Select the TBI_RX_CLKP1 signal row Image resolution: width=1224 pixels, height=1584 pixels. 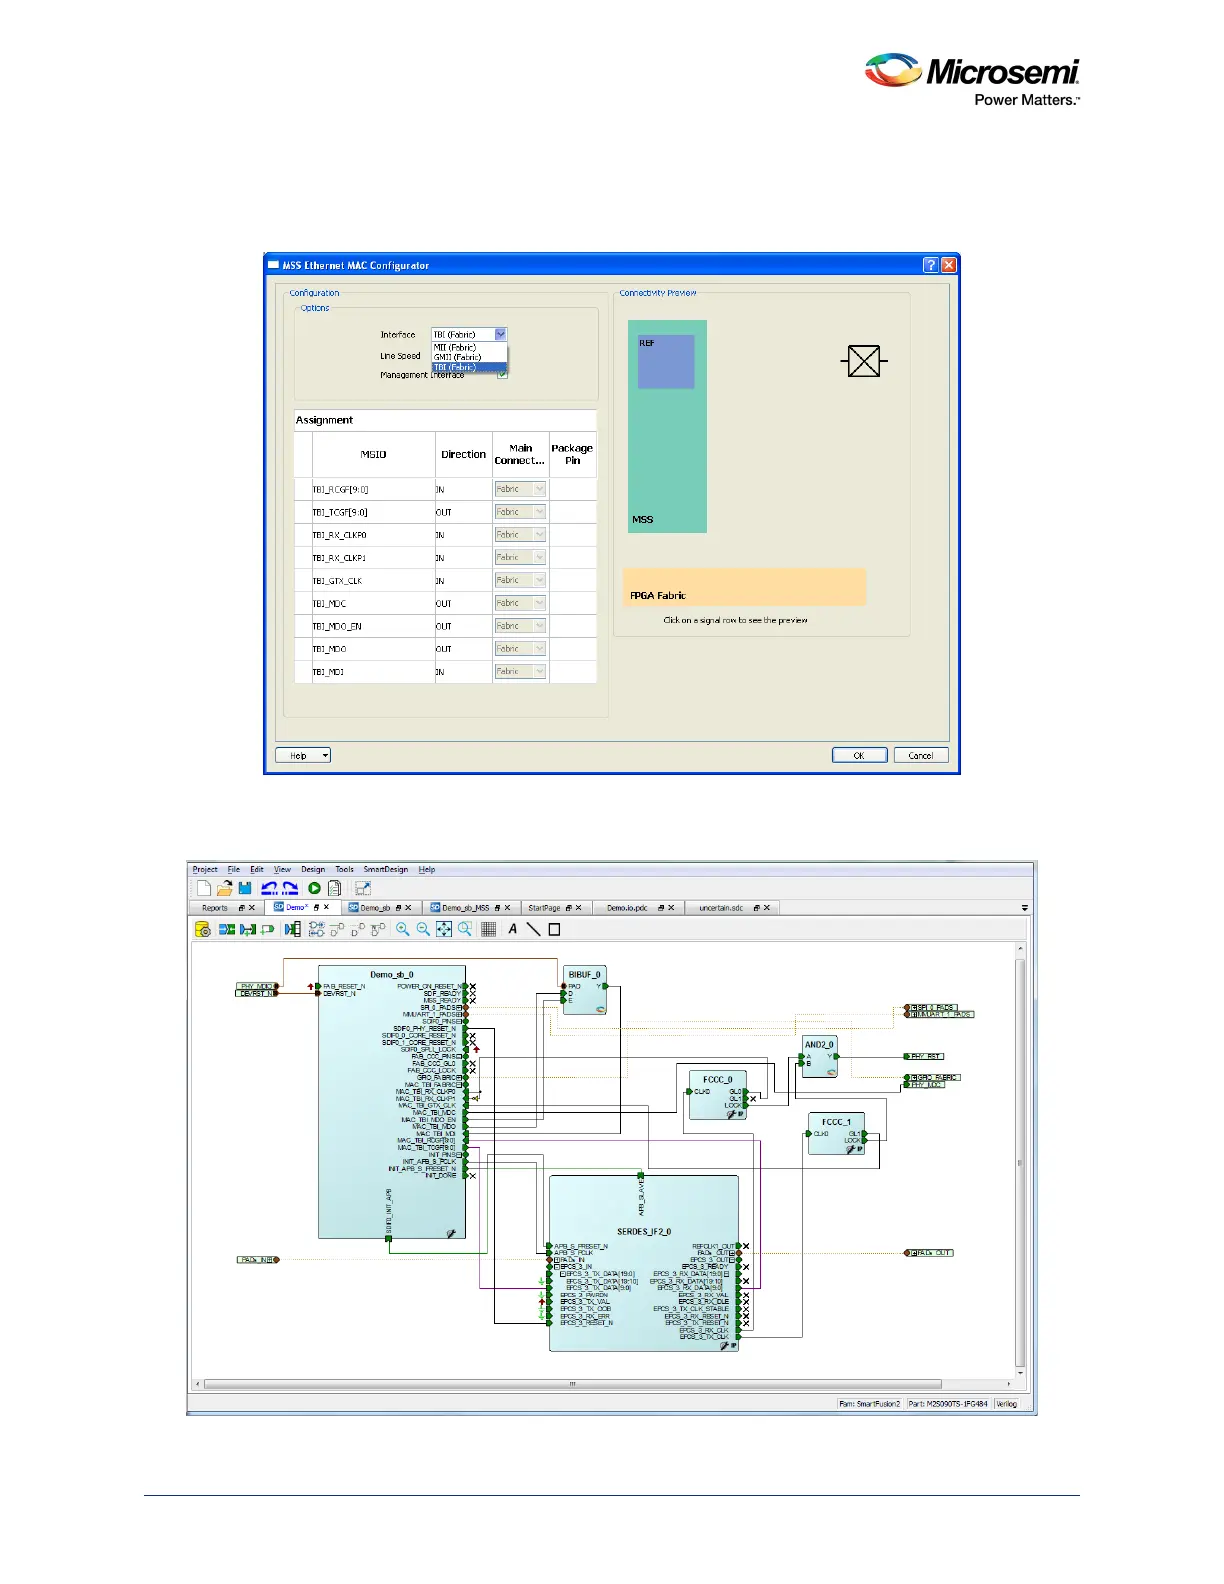(445, 558)
